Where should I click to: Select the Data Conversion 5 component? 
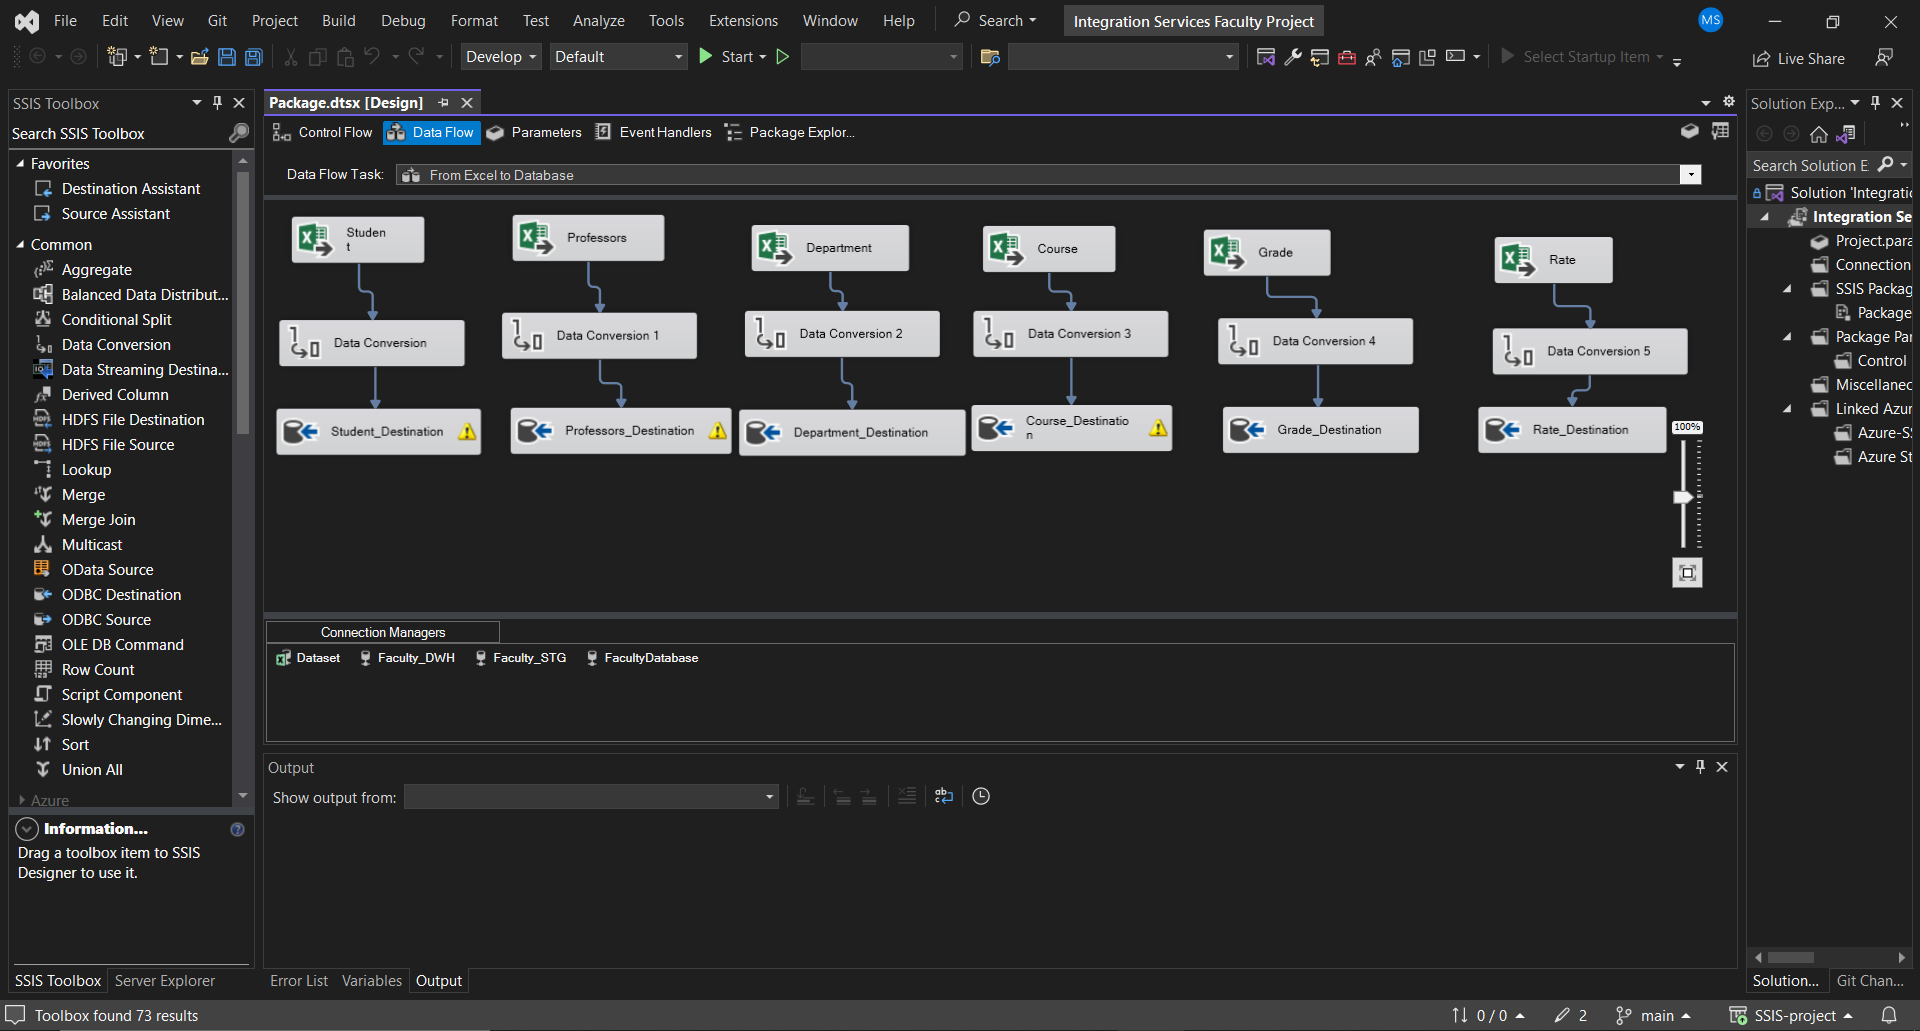[x=1589, y=351]
